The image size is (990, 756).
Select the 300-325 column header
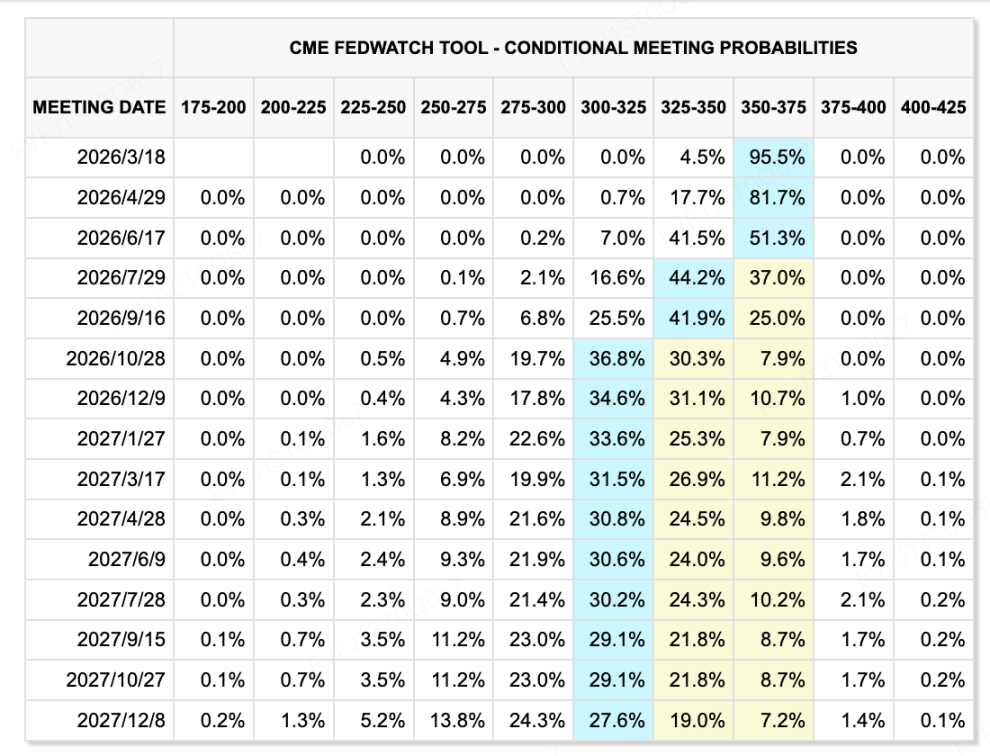pyautogui.click(x=613, y=107)
